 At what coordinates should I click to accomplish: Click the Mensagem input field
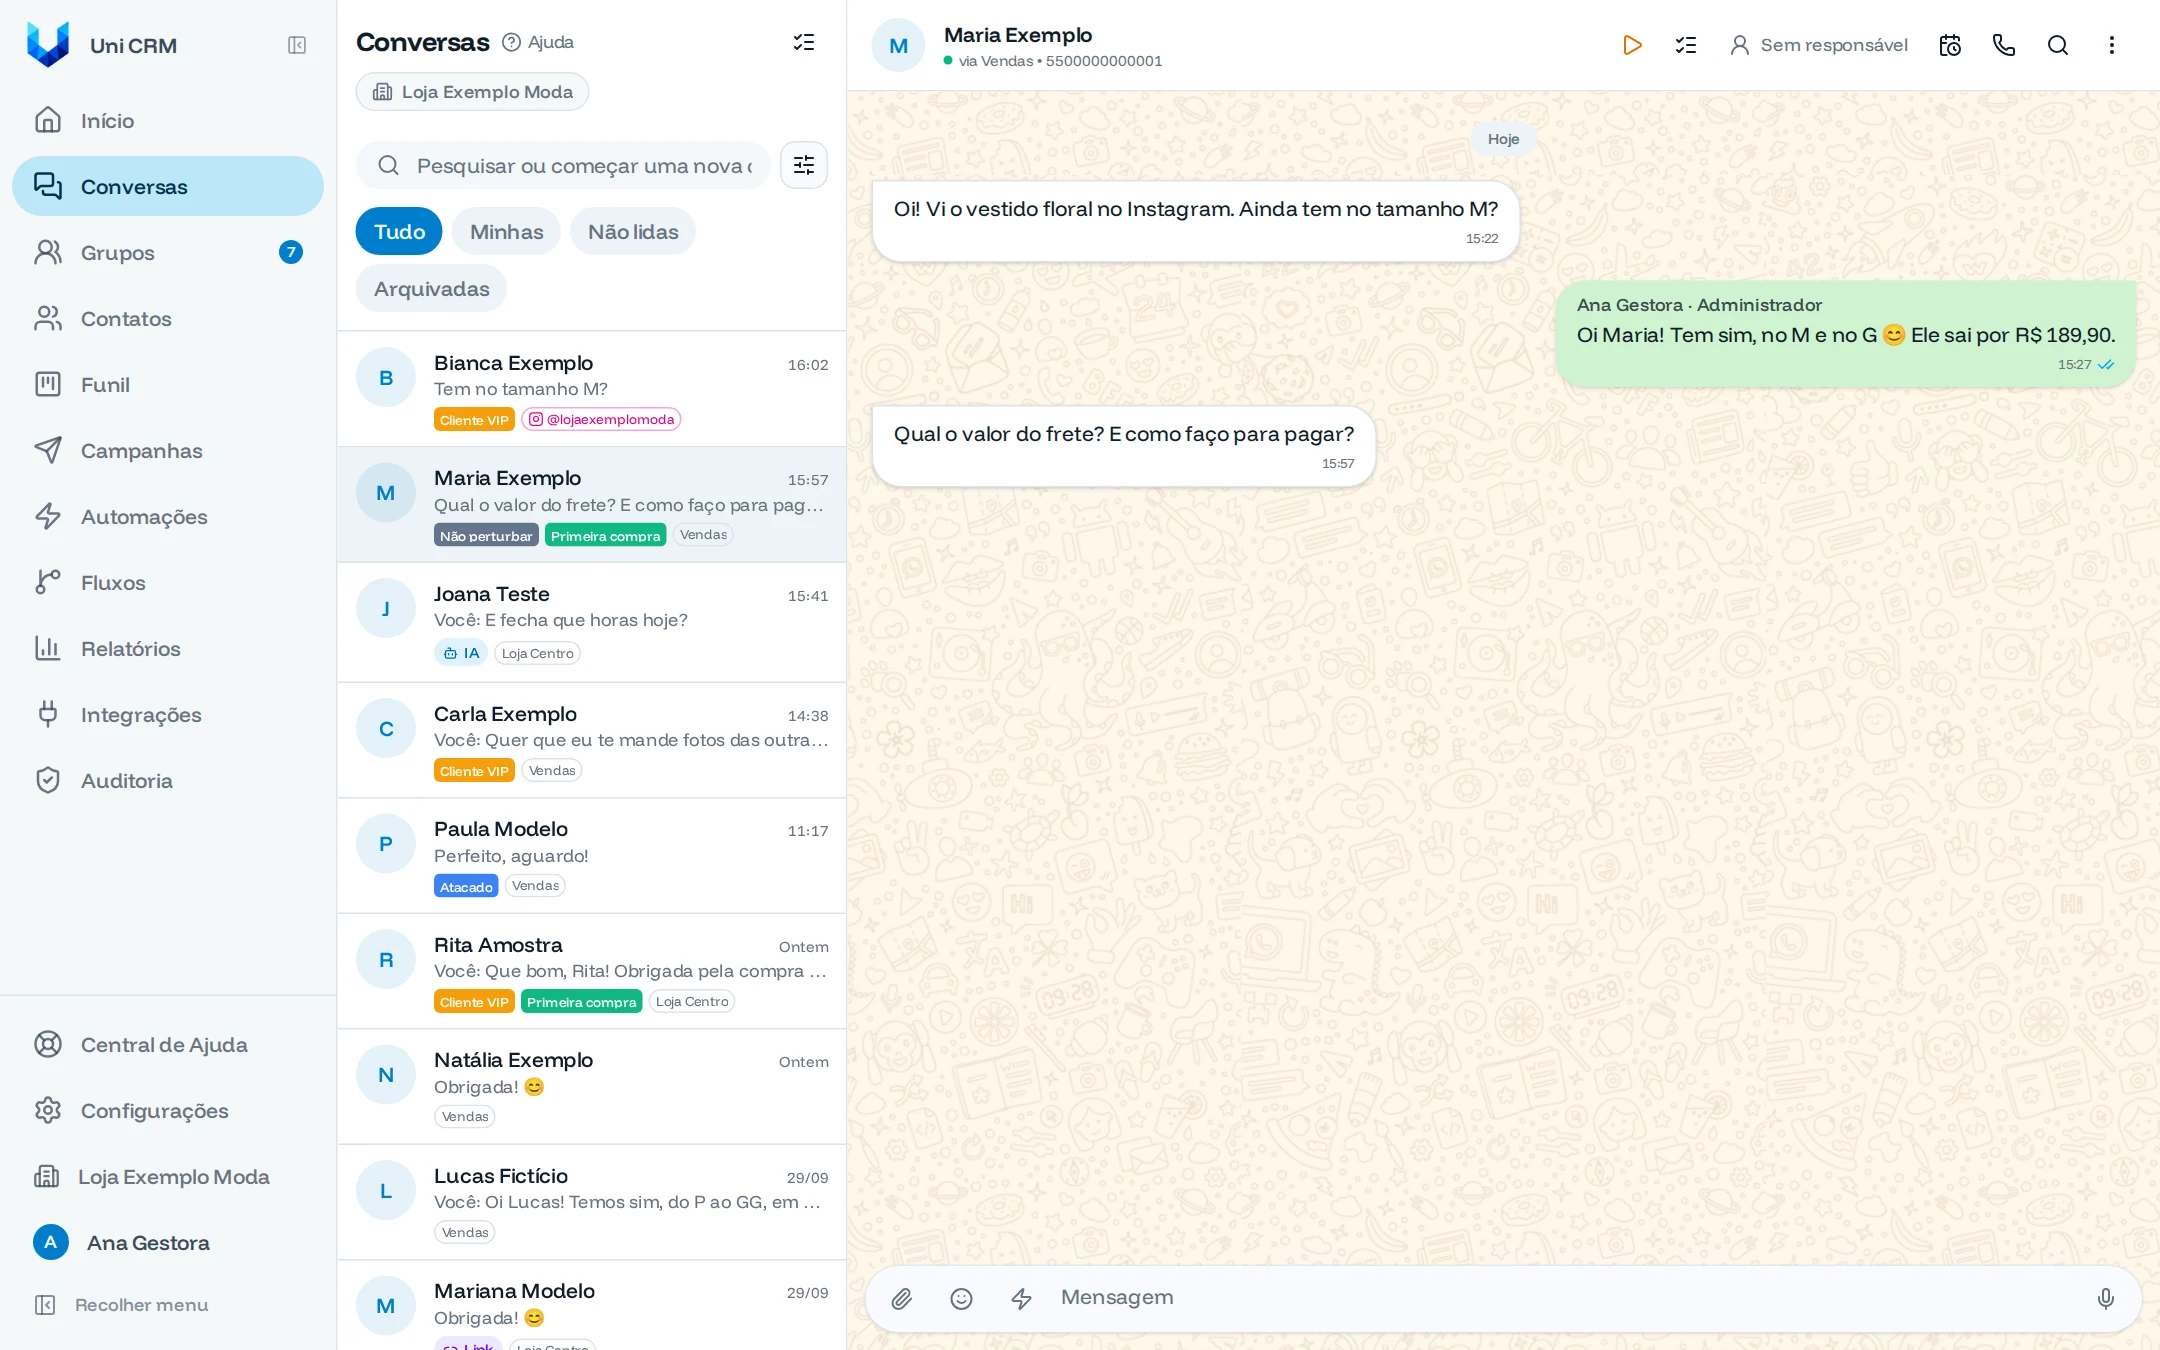pos(1565,1297)
